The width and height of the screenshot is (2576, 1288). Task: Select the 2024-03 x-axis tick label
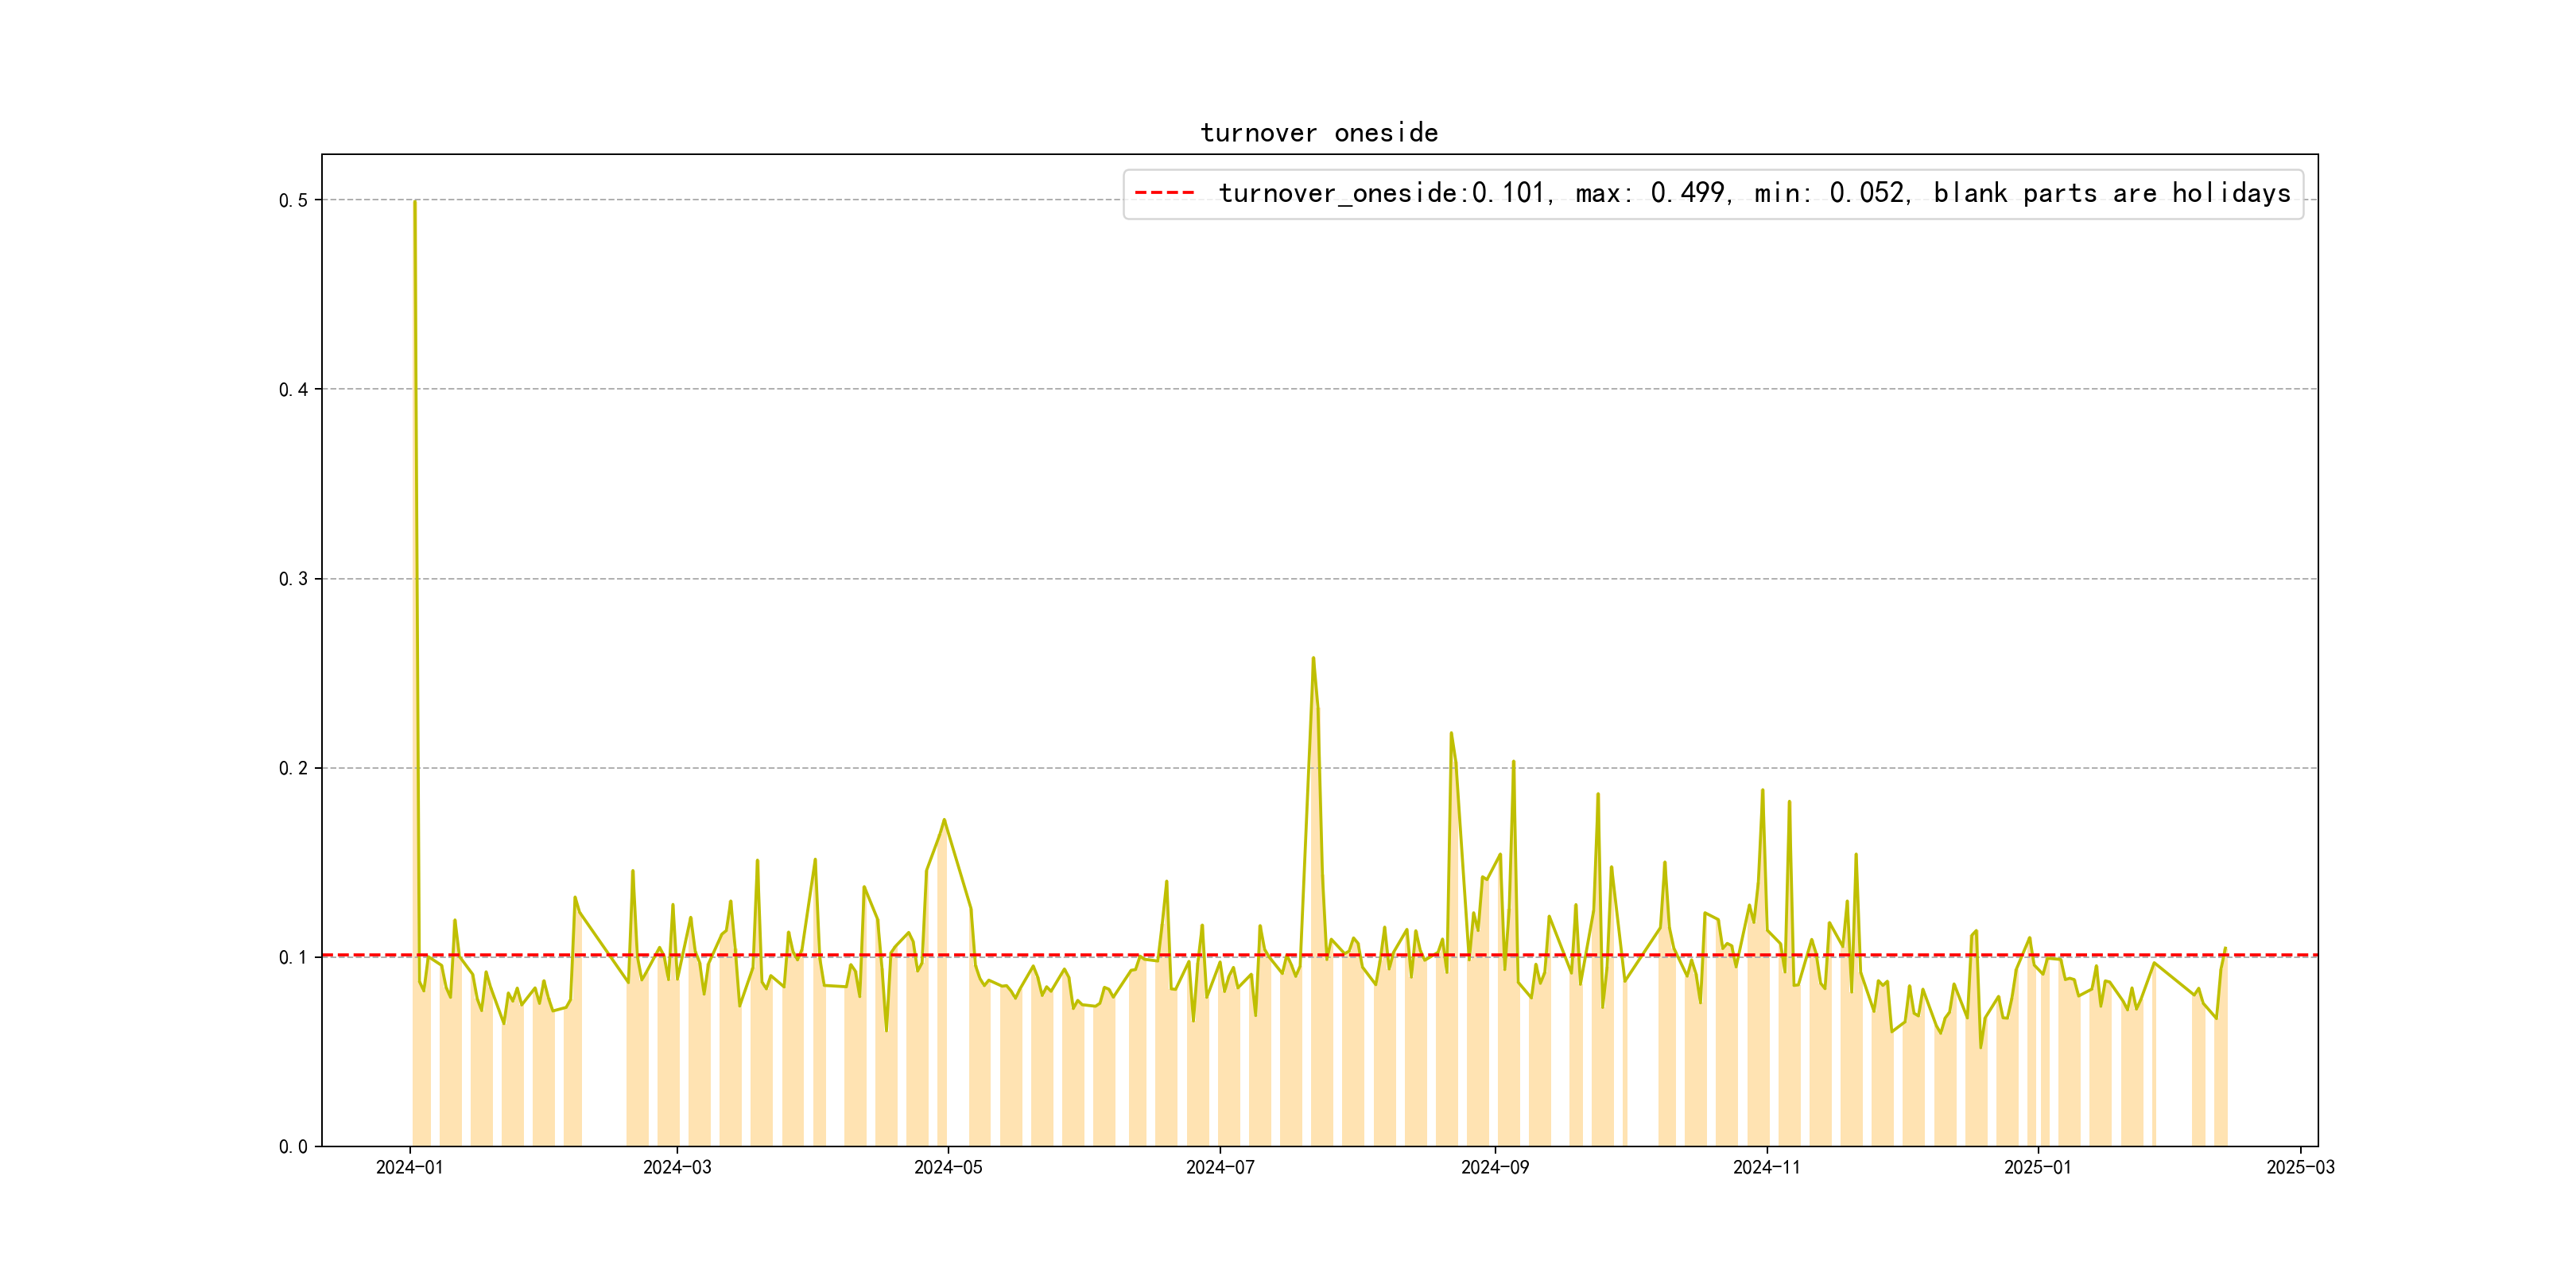point(677,1167)
